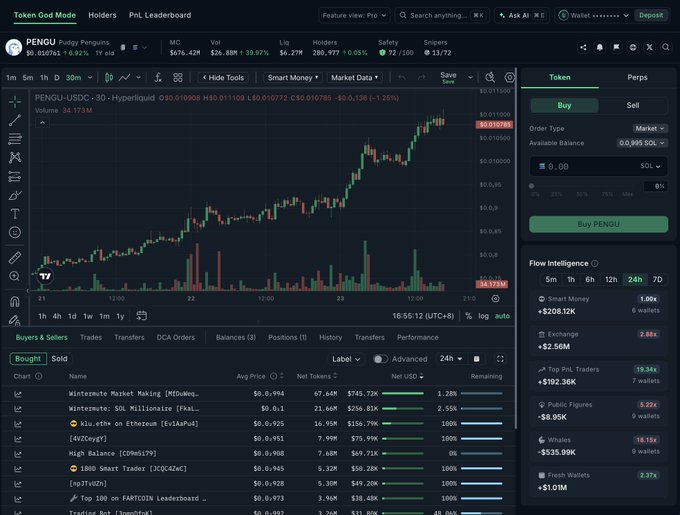This screenshot has height=515, width=680.
Task: Activate the chart zoom-in tool
Action: pos(15,276)
